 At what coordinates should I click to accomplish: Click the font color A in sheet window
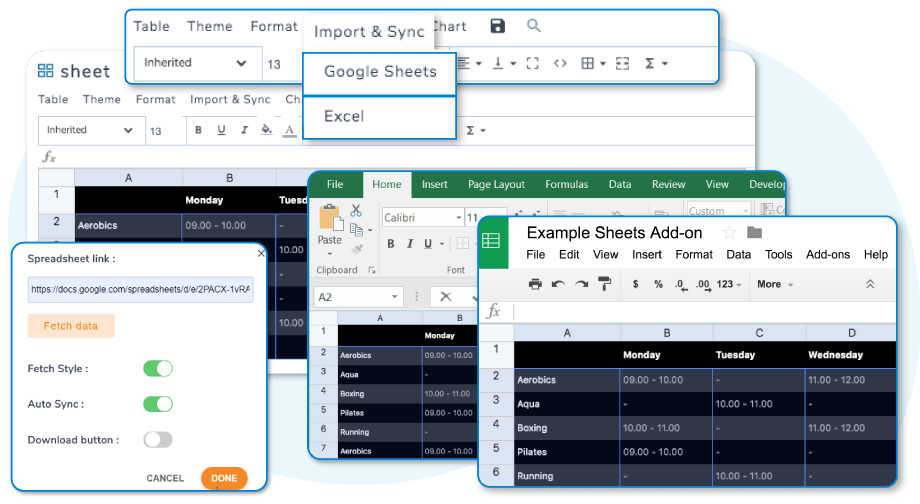click(289, 130)
